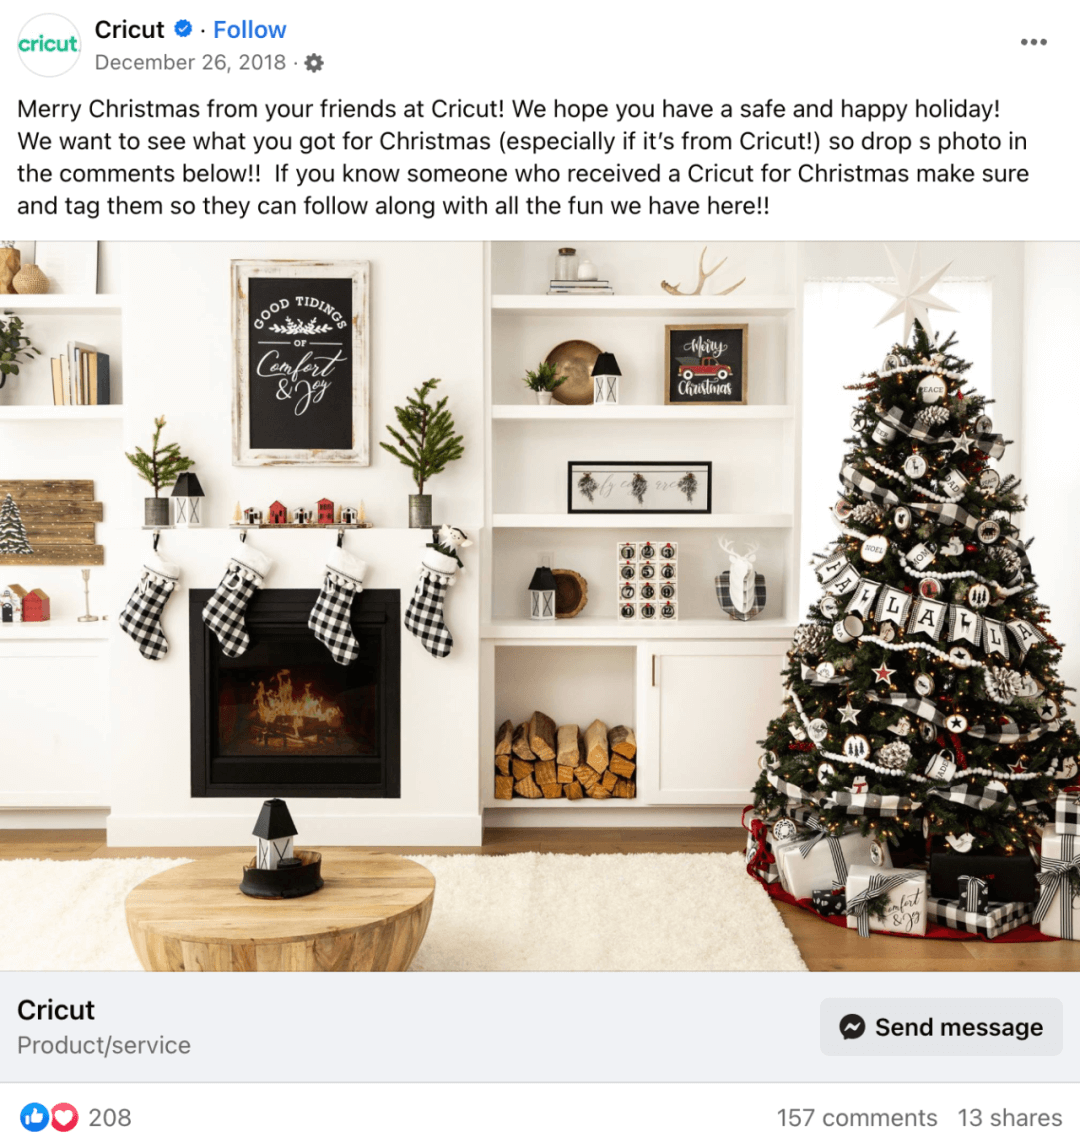Click the Product/service category label

[103, 1045]
